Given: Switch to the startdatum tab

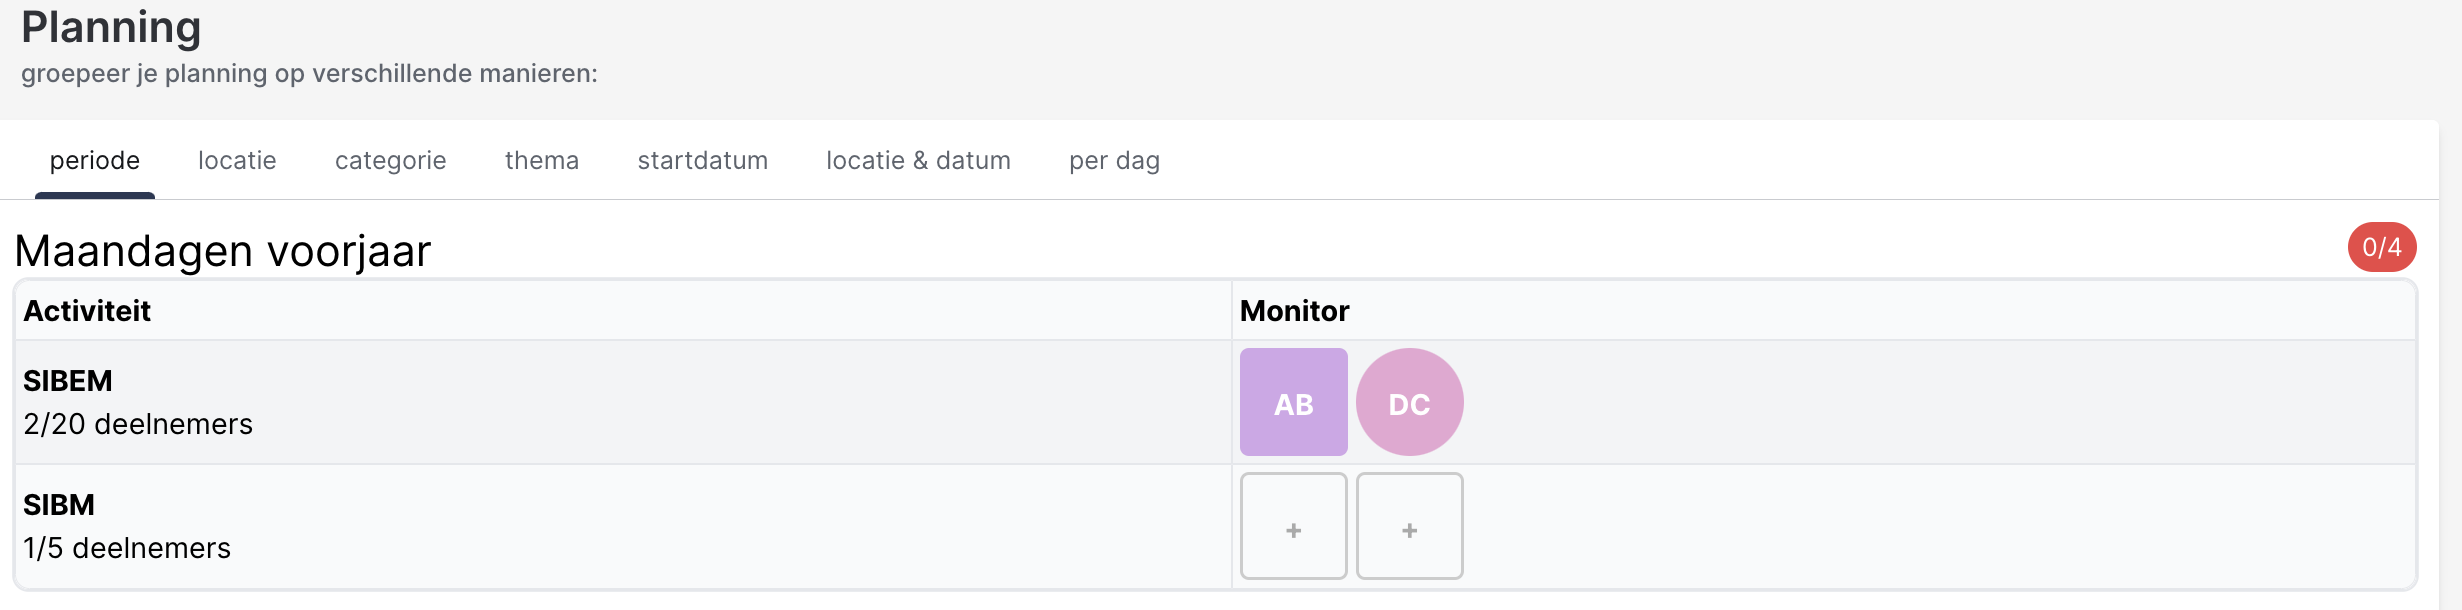Looking at the screenshot, I should [x=702, y=161].
